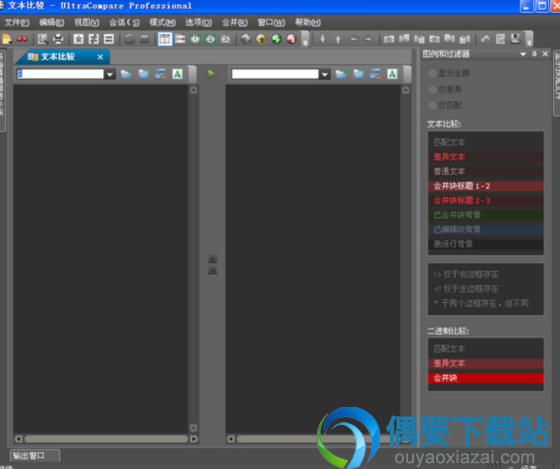Open the 帮助 menu

click(308, 23)
